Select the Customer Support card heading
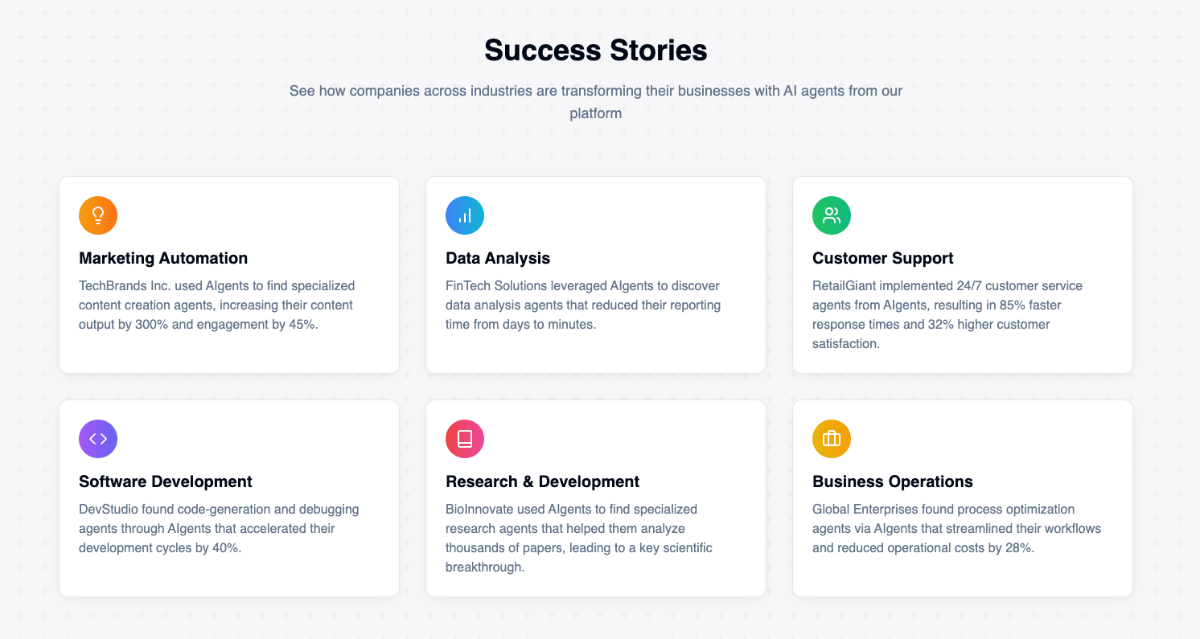Viewport: 1200px width, 639px height. pyautogui.click(x=883, y=258)
